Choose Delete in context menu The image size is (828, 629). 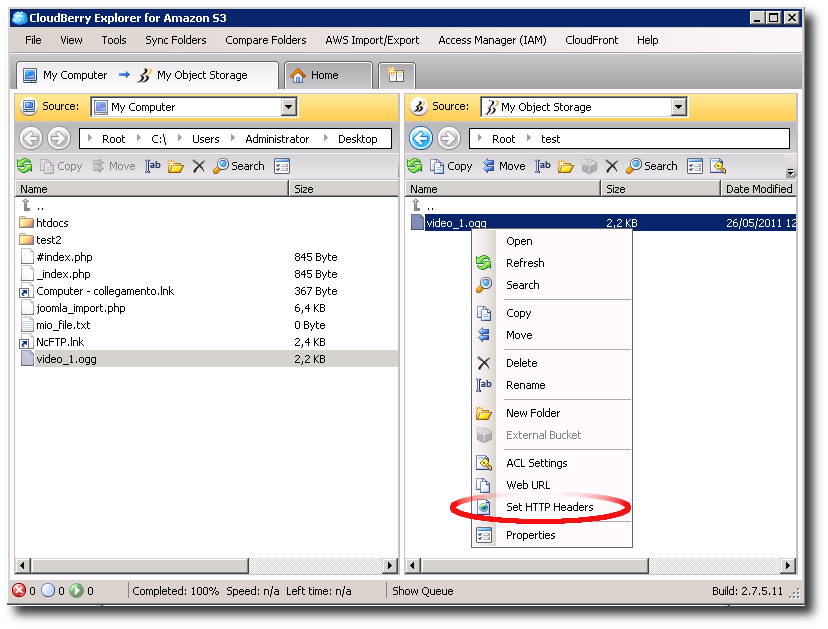pyautogui.click(x=552, y=363)
